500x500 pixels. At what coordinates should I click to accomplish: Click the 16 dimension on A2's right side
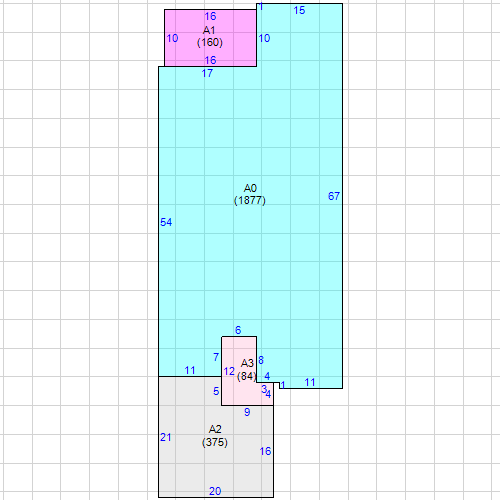pos(265,452)
